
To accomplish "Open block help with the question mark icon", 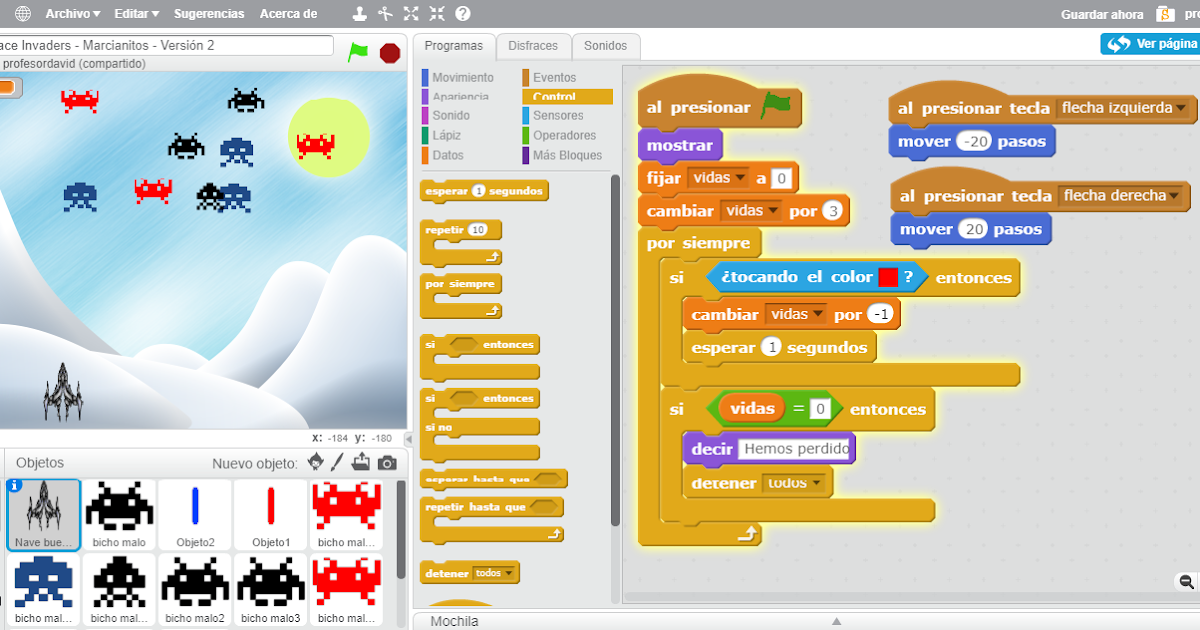I will [462, 13].
